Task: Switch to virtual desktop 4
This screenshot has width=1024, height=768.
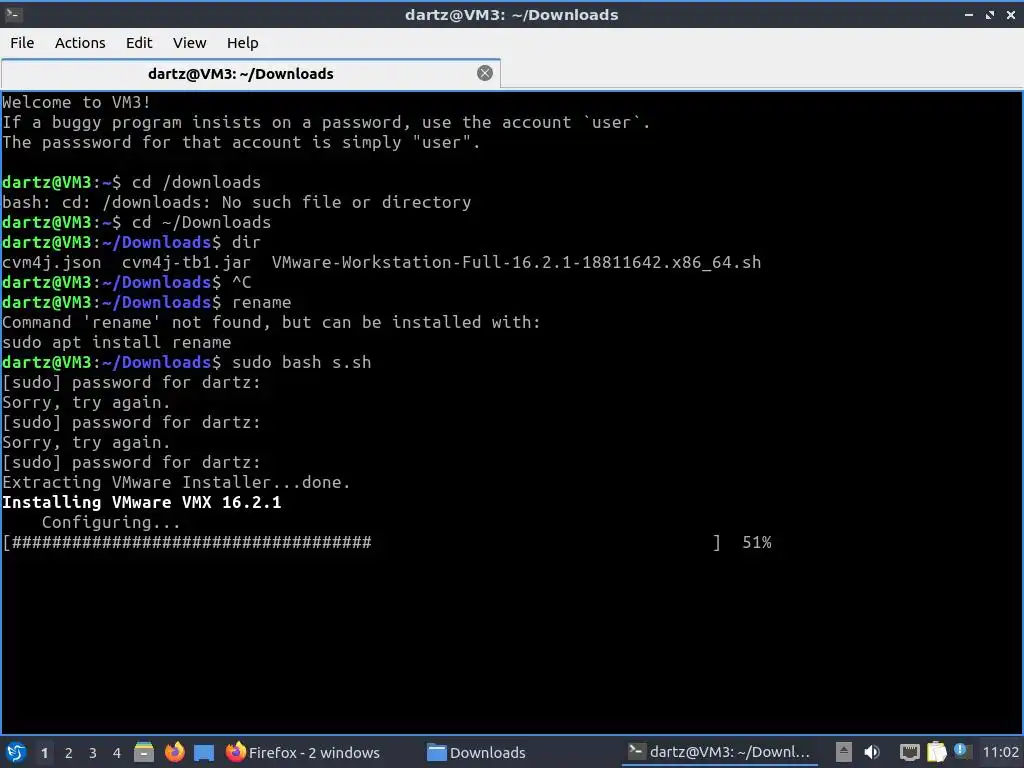Action: point(117,753)
